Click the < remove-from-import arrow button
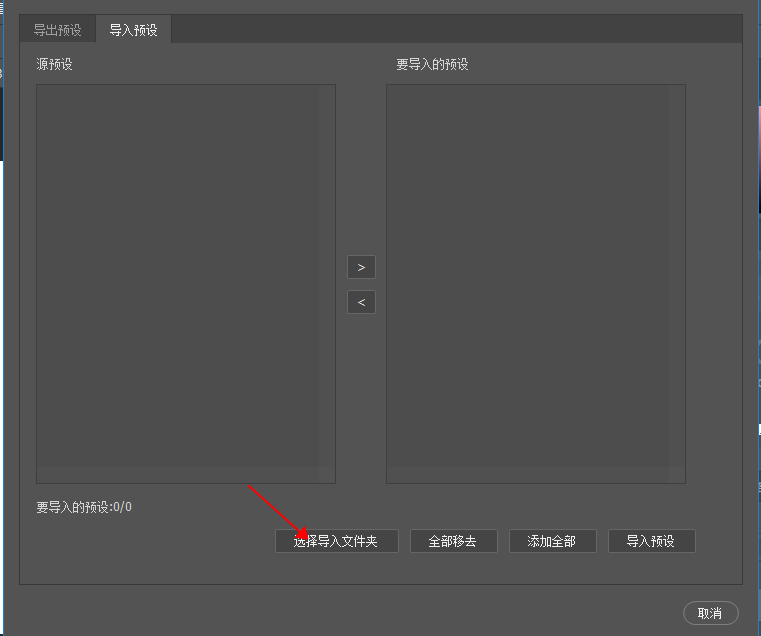Viewport: 761px width, 636px height. [361, 302]
